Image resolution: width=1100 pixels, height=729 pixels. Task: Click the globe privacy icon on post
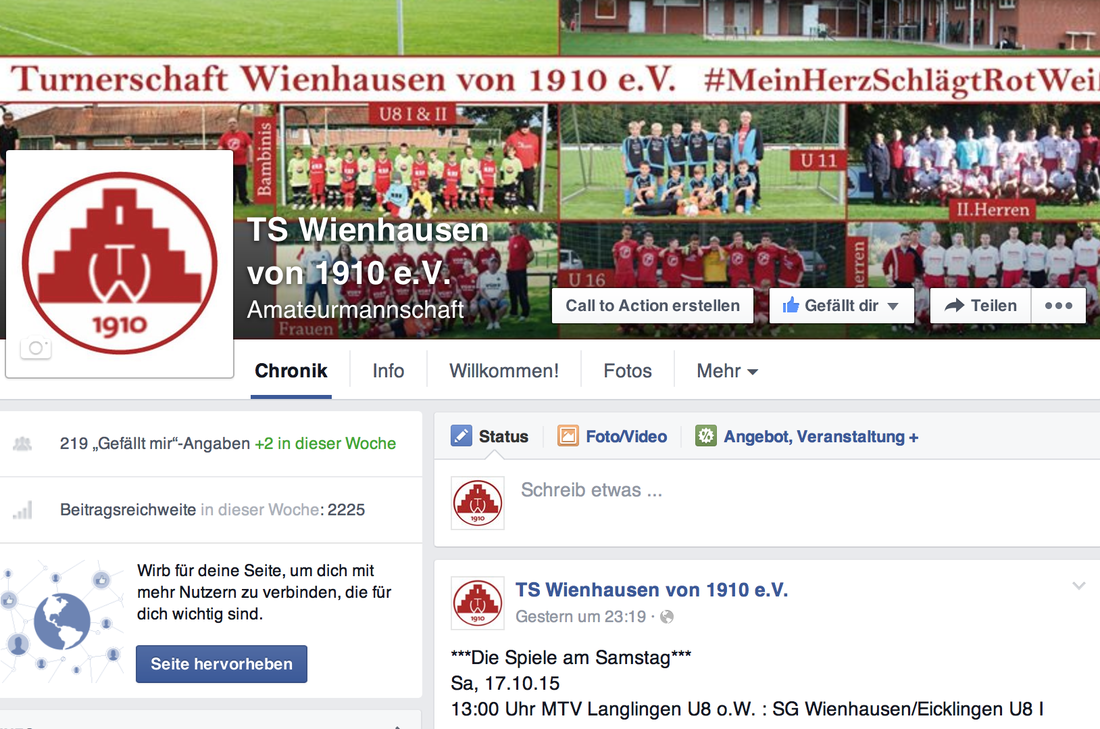667,617
